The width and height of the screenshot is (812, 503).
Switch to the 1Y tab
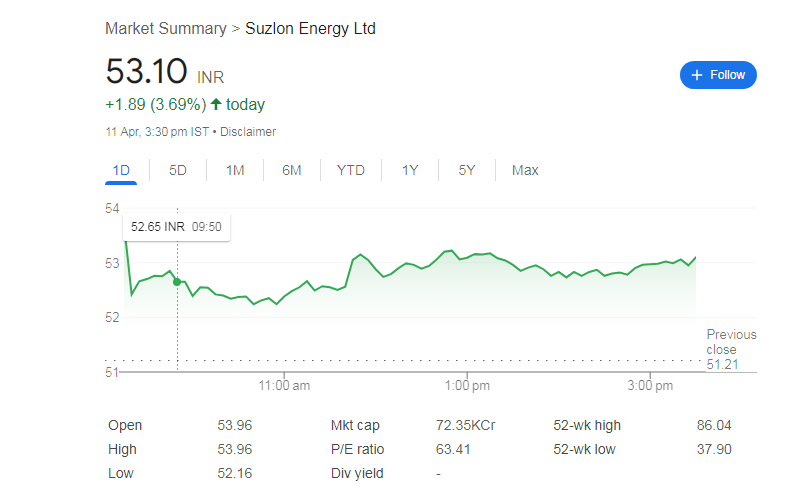410,170
